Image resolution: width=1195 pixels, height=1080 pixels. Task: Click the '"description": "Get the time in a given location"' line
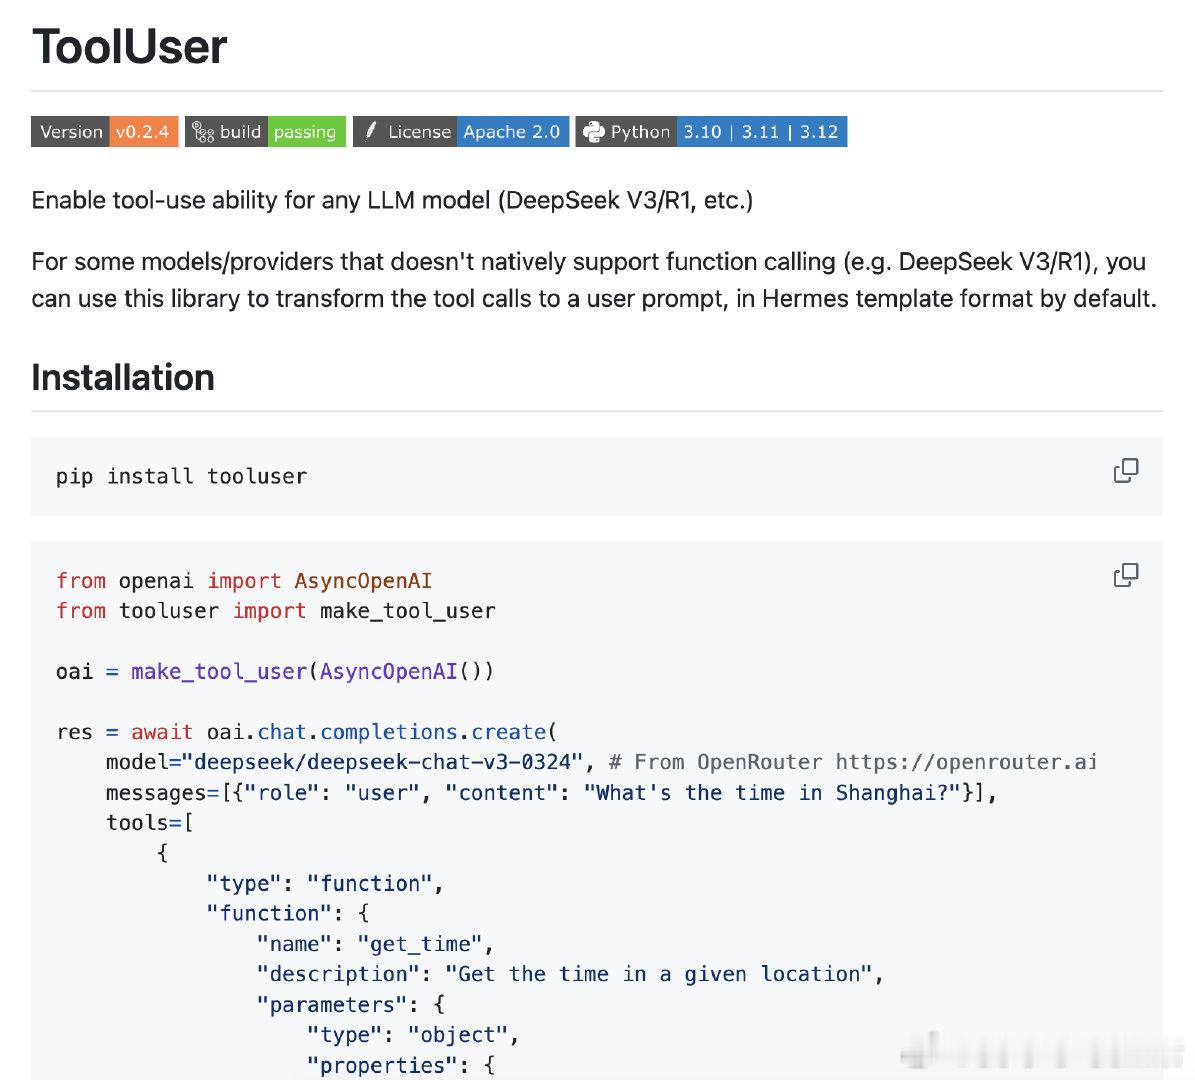(x=570, y=974)
